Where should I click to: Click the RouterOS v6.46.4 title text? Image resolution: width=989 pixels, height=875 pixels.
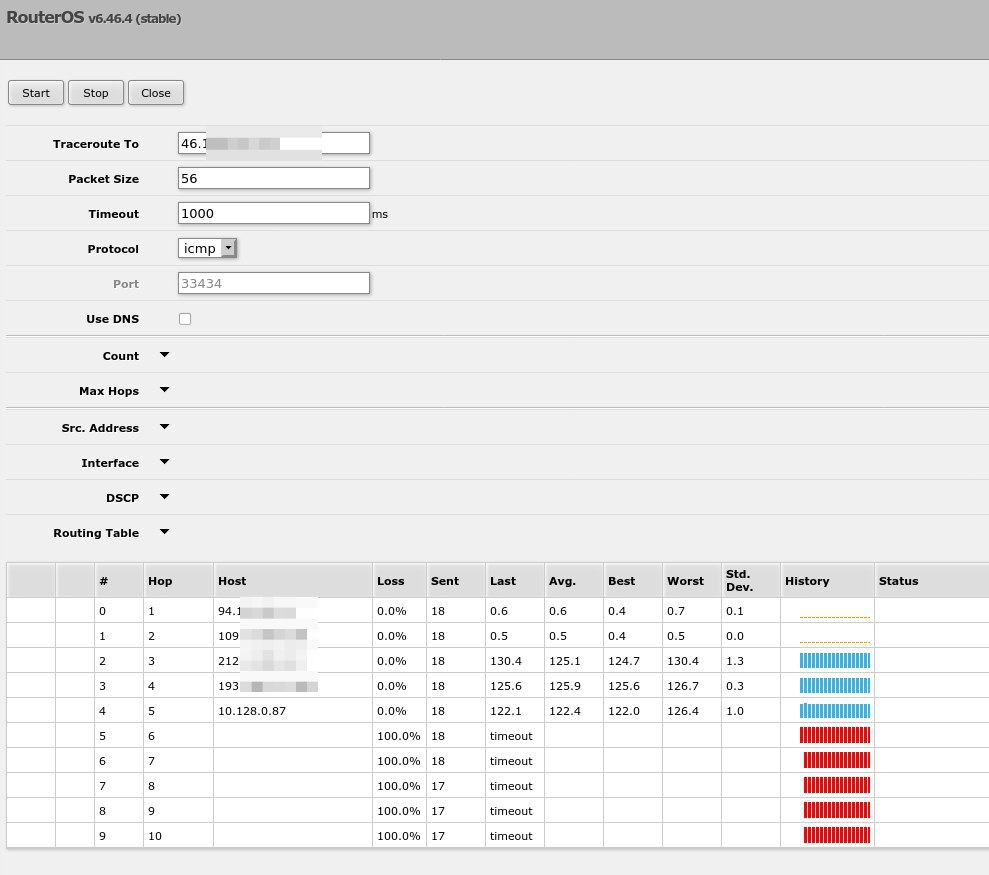(x=93, y=18)
